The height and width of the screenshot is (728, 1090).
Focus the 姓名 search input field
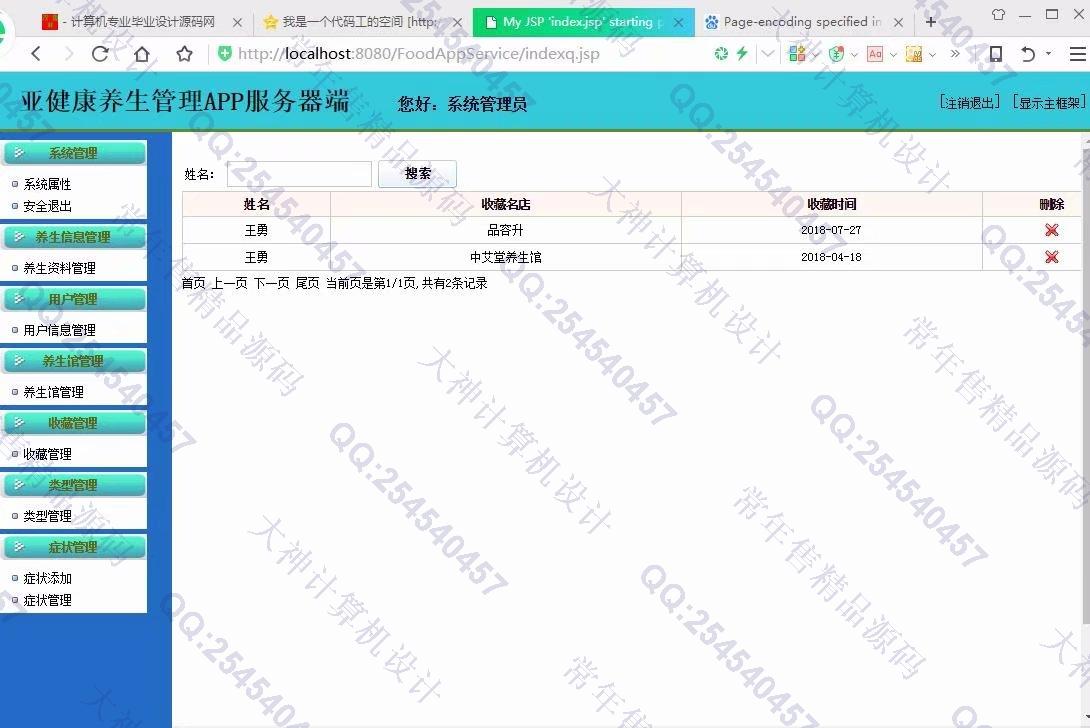click(x=299, y=174)
